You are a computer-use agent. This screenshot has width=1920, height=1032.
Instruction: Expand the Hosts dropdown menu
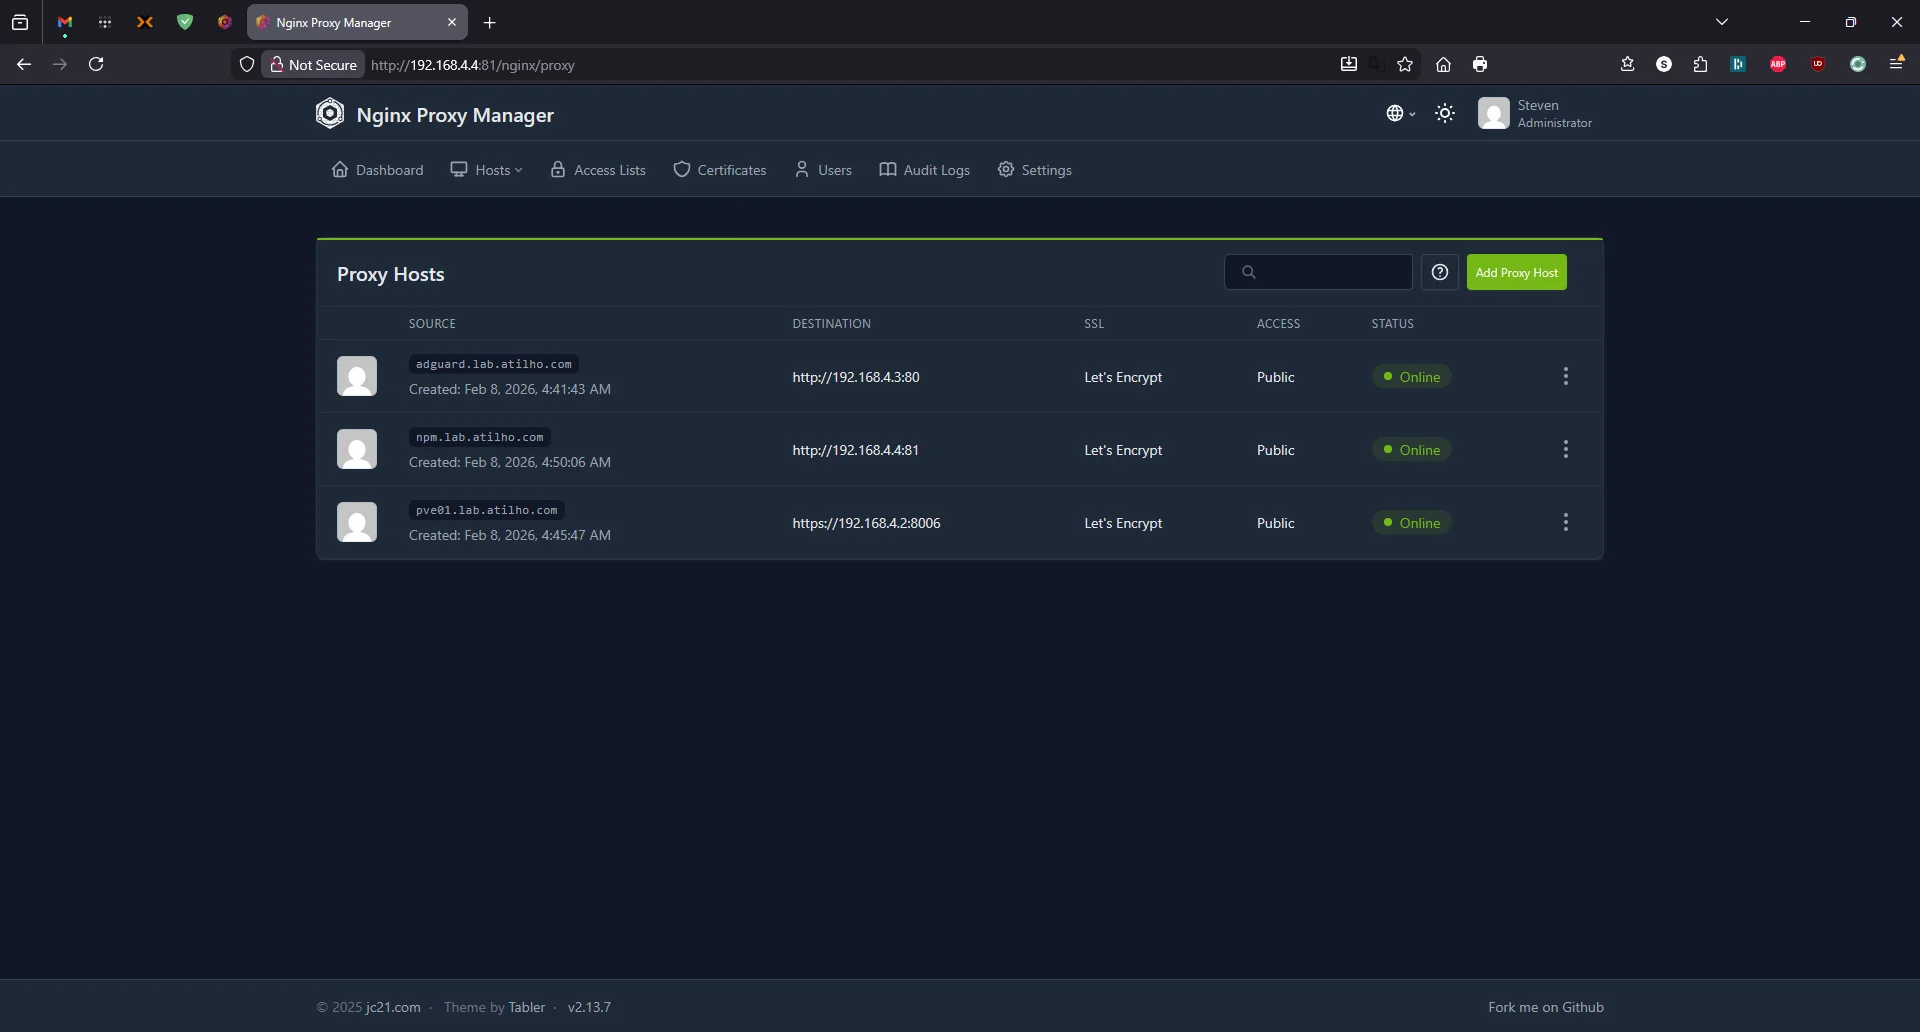click(487, 170)
